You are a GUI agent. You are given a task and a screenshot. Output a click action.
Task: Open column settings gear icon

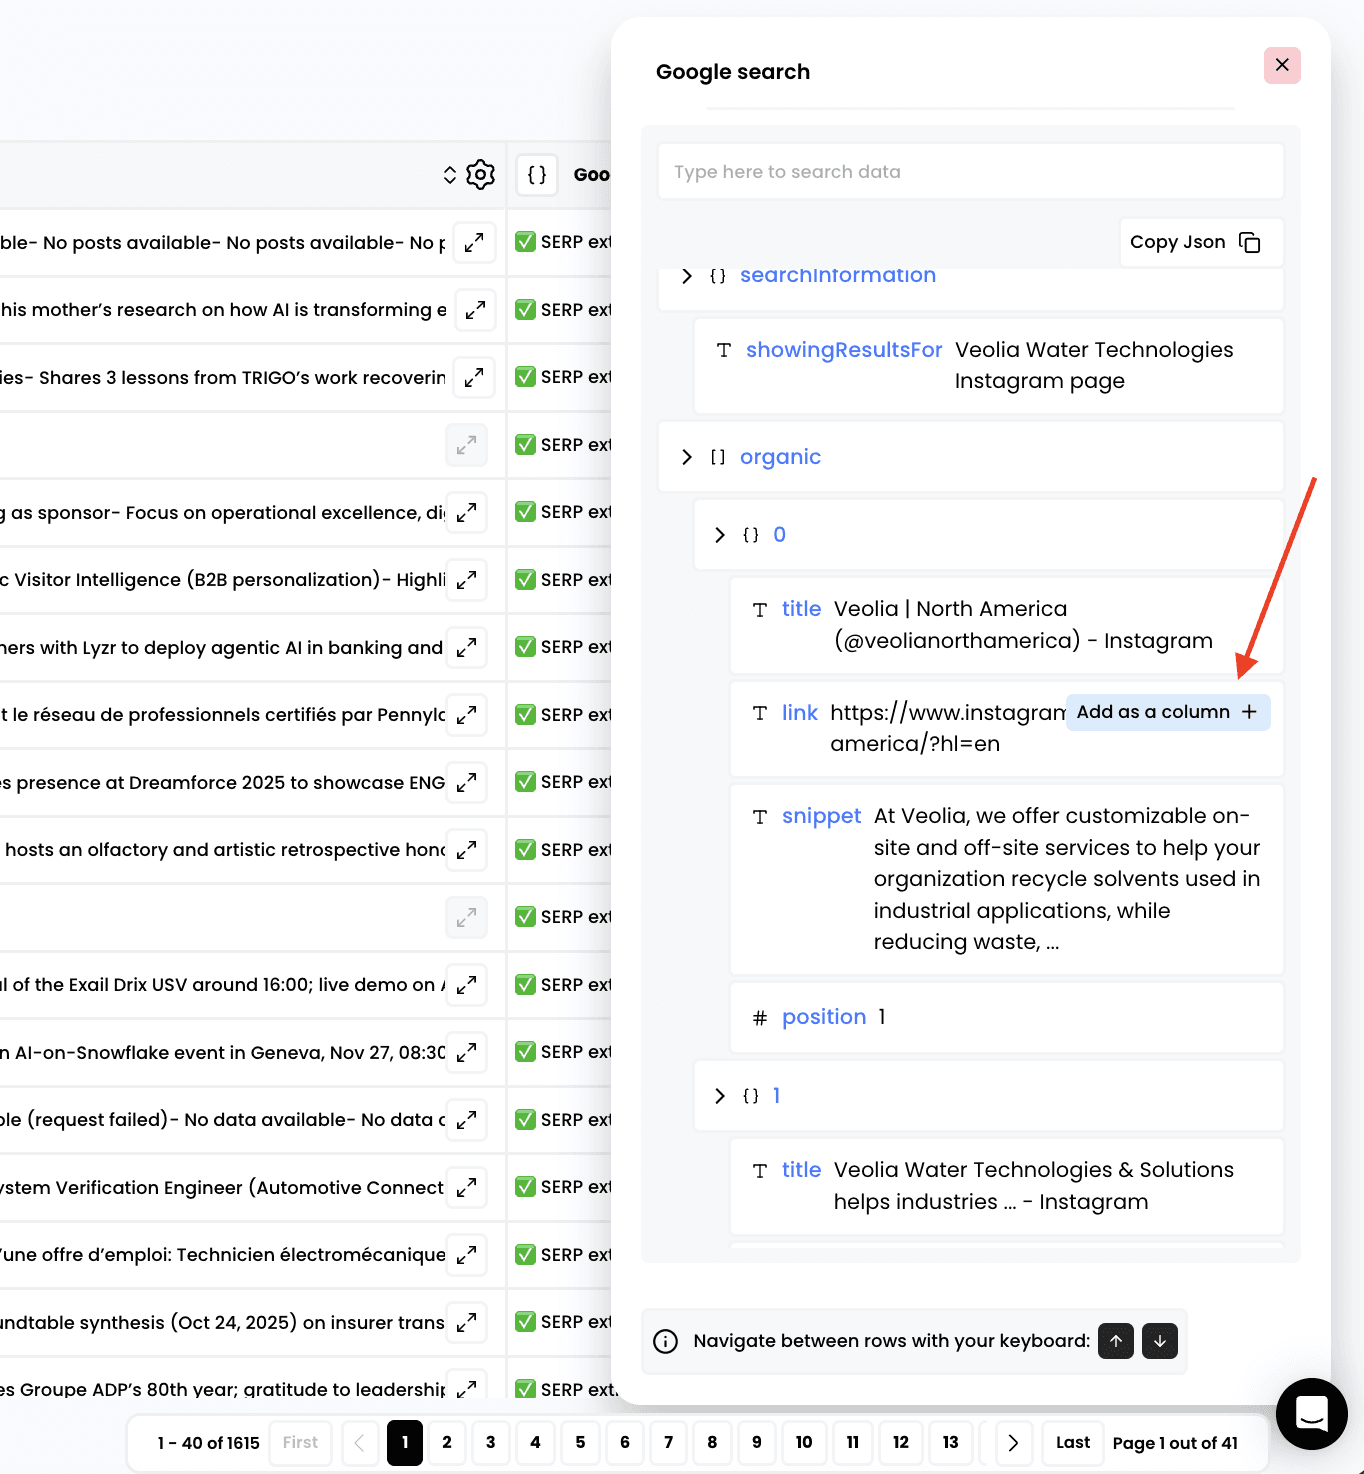coord(481,175)
